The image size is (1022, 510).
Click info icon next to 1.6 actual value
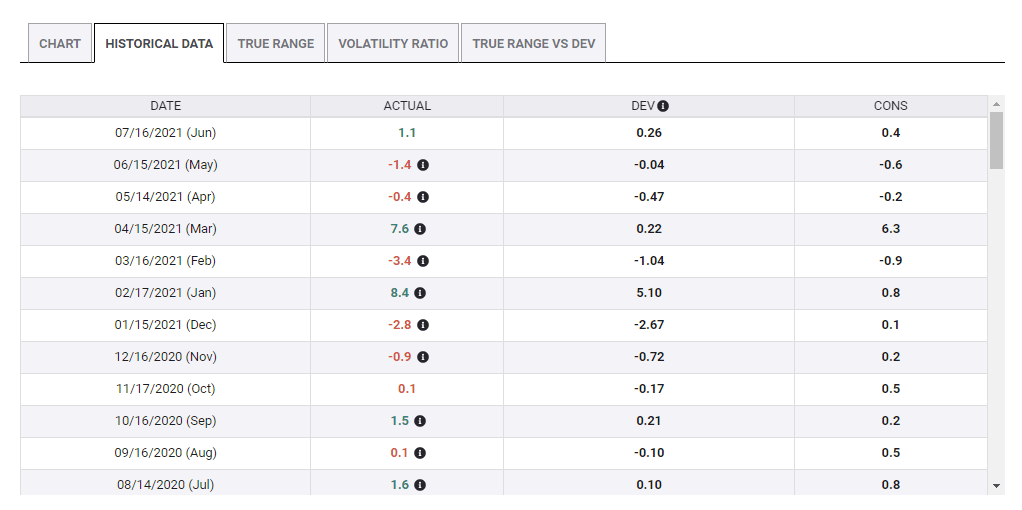[x=420, y=485]
